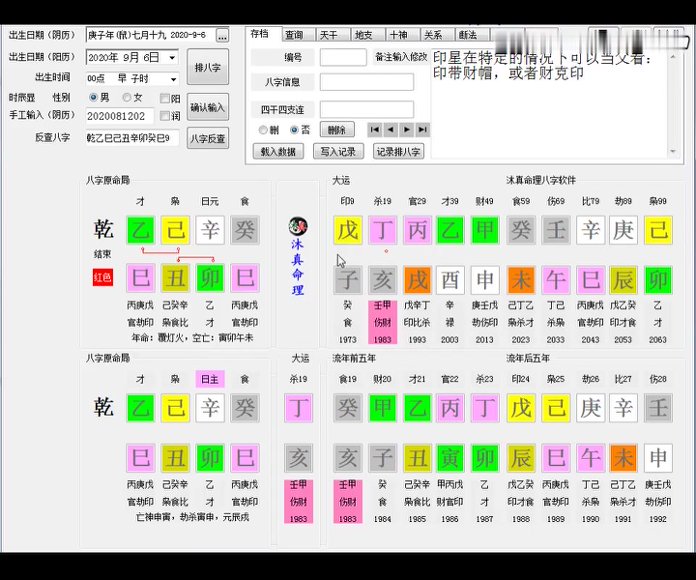Click notes scrollbar down arrow

click(x=673, y=152)
